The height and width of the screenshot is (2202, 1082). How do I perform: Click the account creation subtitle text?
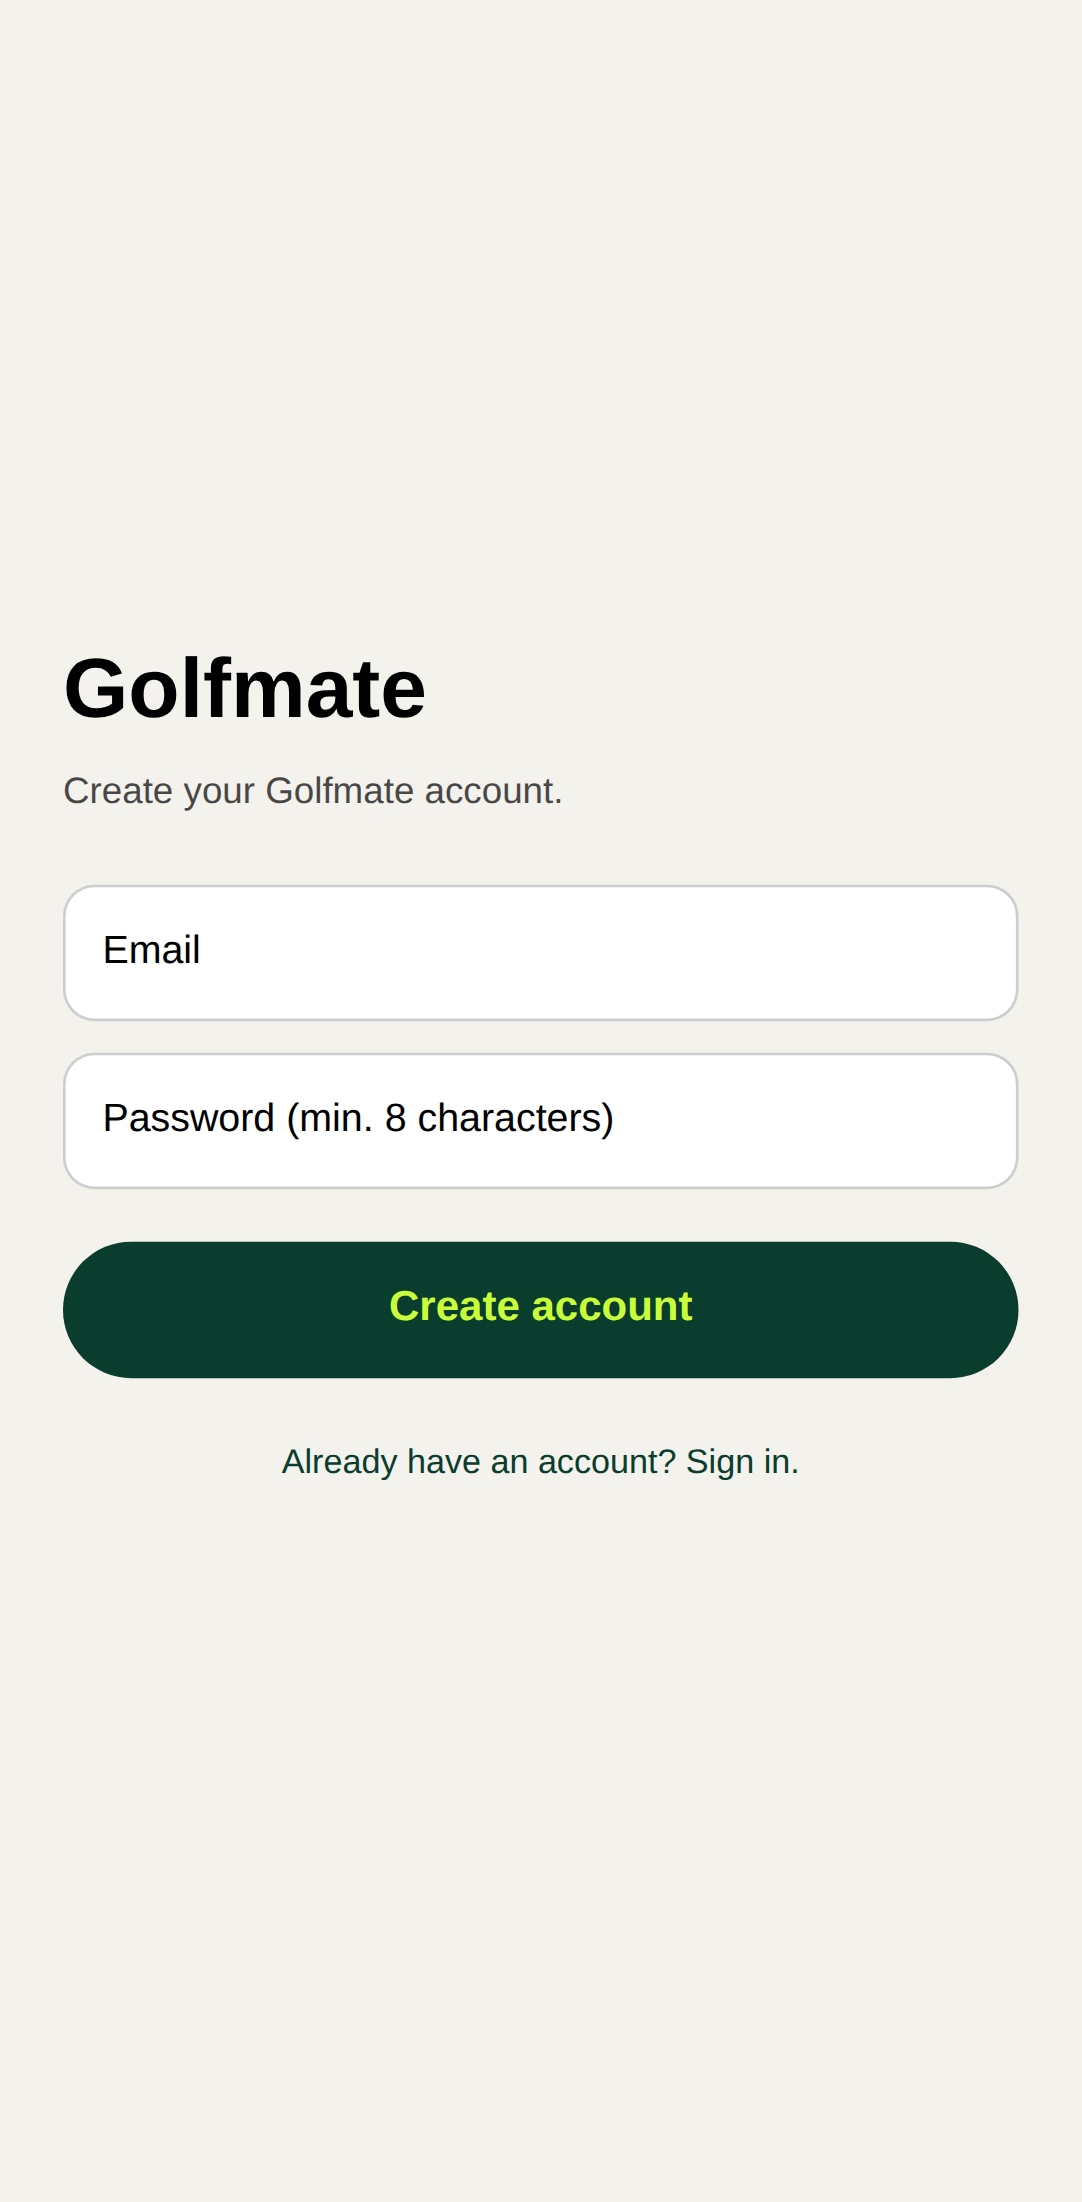coord(313,790)
